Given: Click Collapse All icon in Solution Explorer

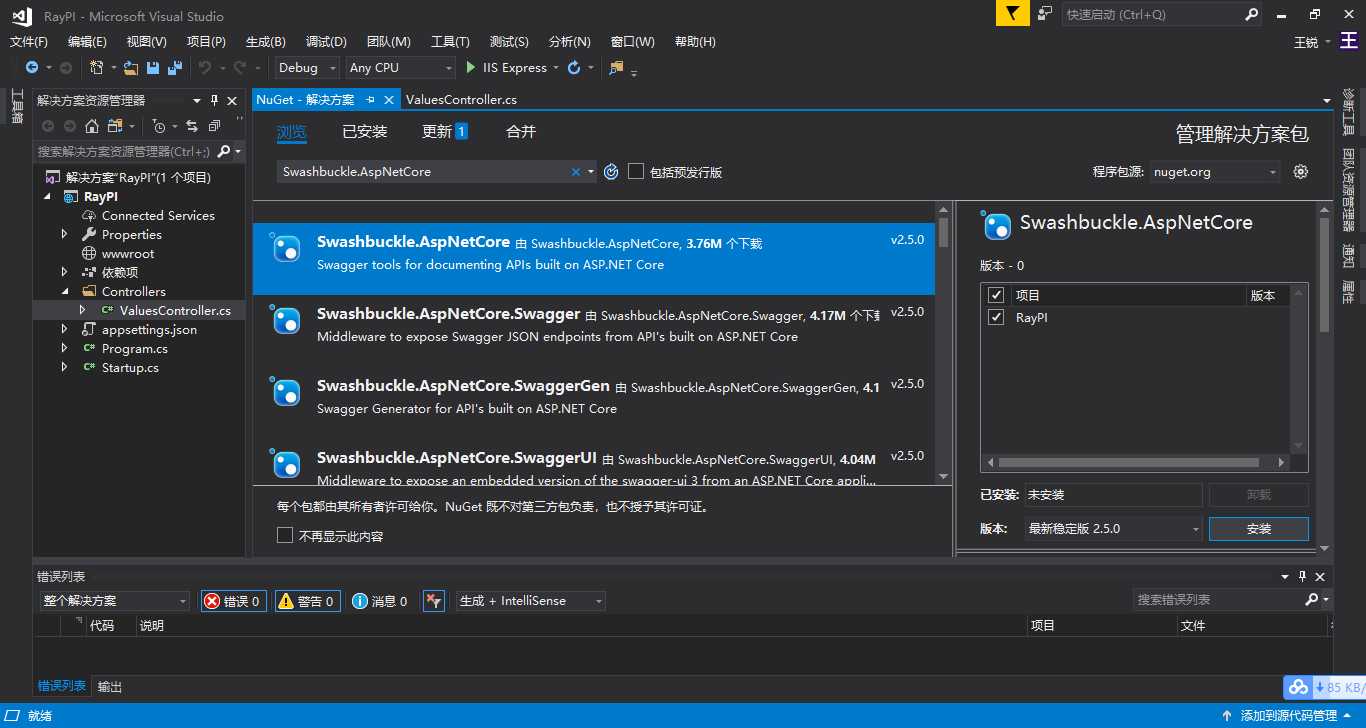Looking at the screenshot, I should pos(215,126).
